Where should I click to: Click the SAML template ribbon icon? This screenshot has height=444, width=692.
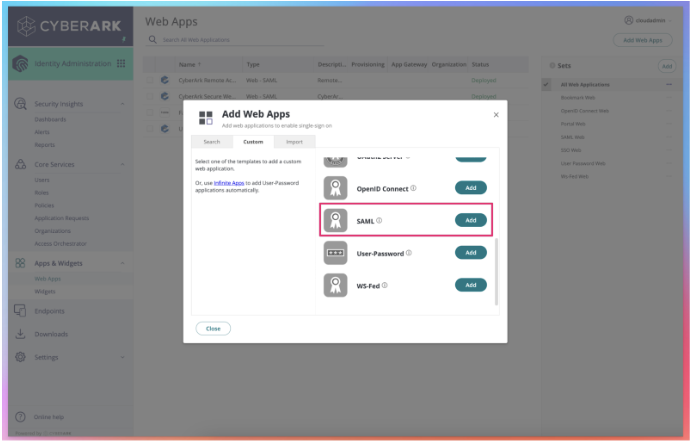pos(335,220)
